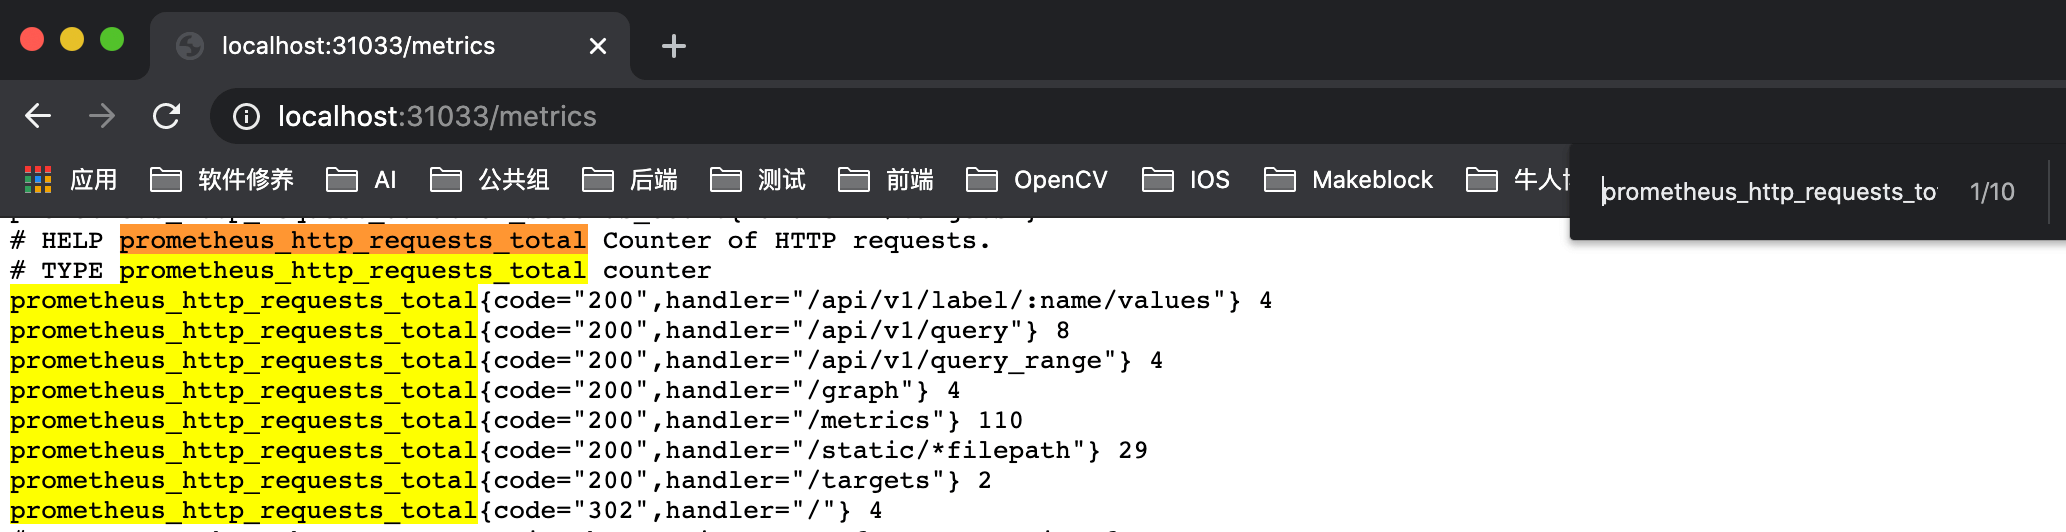
Task: Open the 测试 bookmark folder
Action: pyautogui.click(x=758, y=180)
